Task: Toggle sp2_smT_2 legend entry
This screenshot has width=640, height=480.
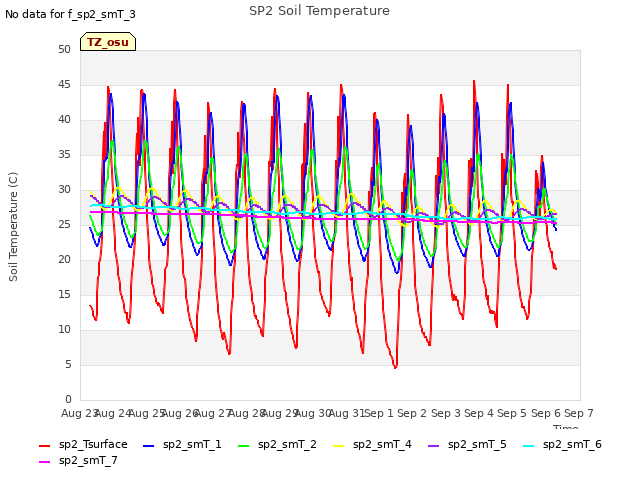Action: (277, 444)
